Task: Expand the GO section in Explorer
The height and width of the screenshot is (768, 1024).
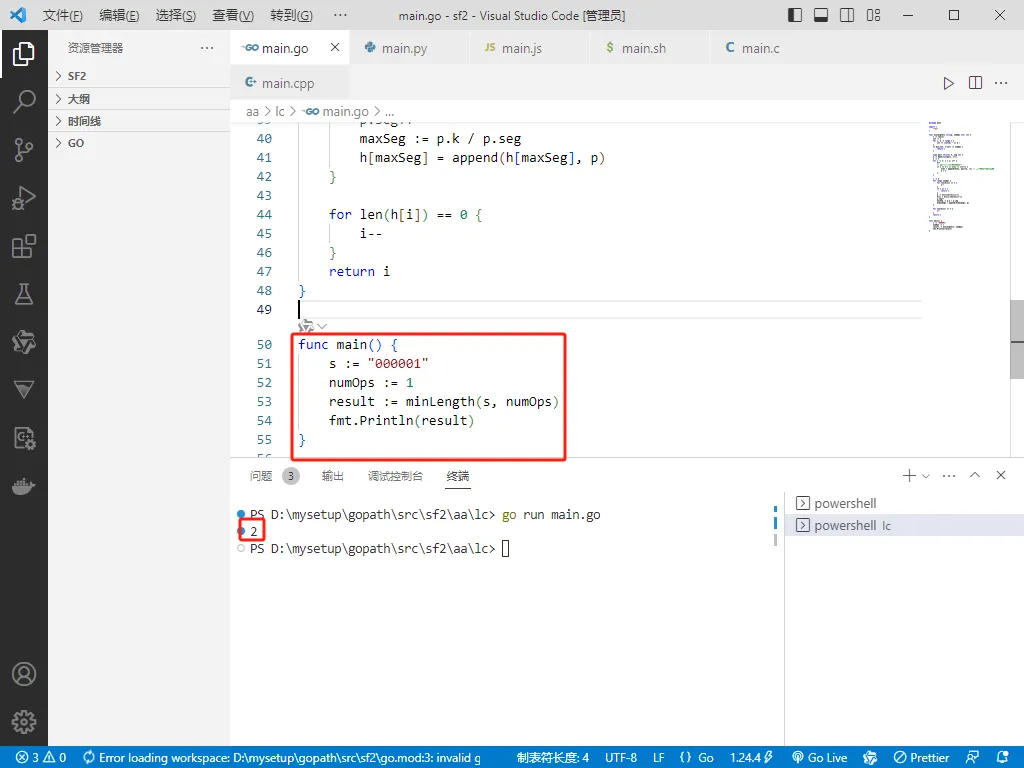Action: 139,143
